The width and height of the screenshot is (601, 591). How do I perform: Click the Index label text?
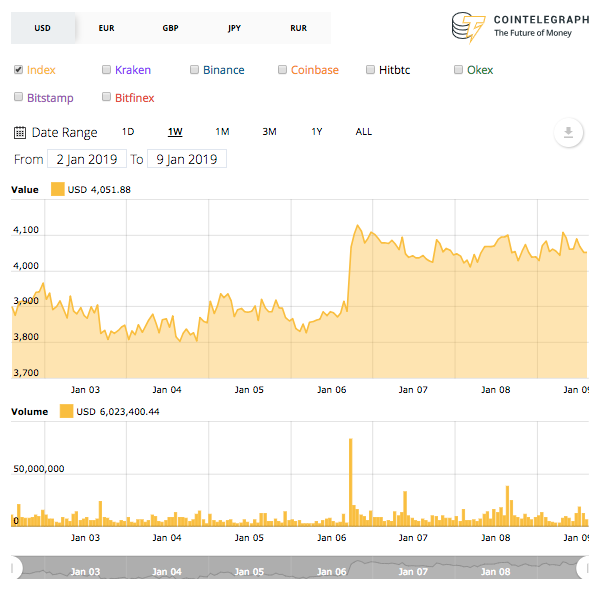click(x=41, y=70)
